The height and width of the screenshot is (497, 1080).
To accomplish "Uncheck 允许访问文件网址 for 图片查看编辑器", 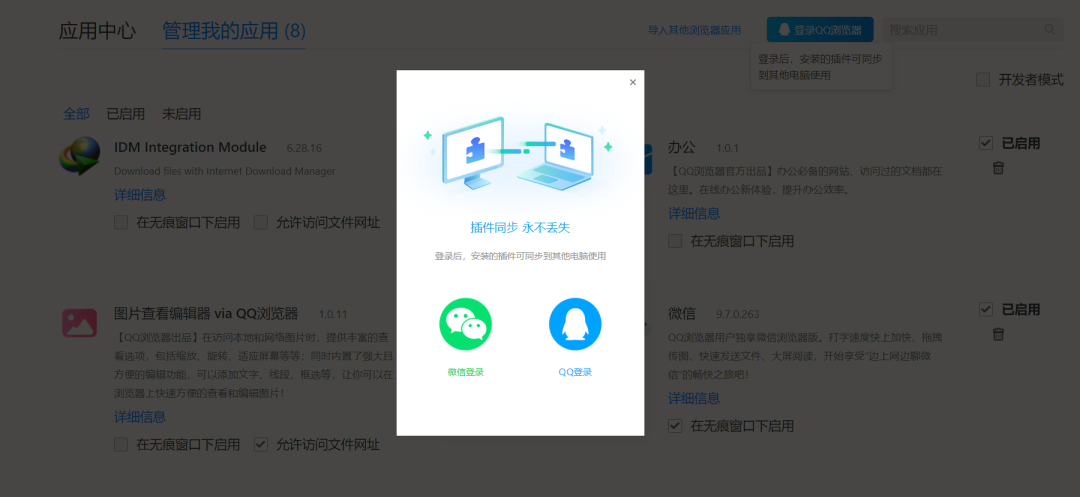I will pos(260,445).
